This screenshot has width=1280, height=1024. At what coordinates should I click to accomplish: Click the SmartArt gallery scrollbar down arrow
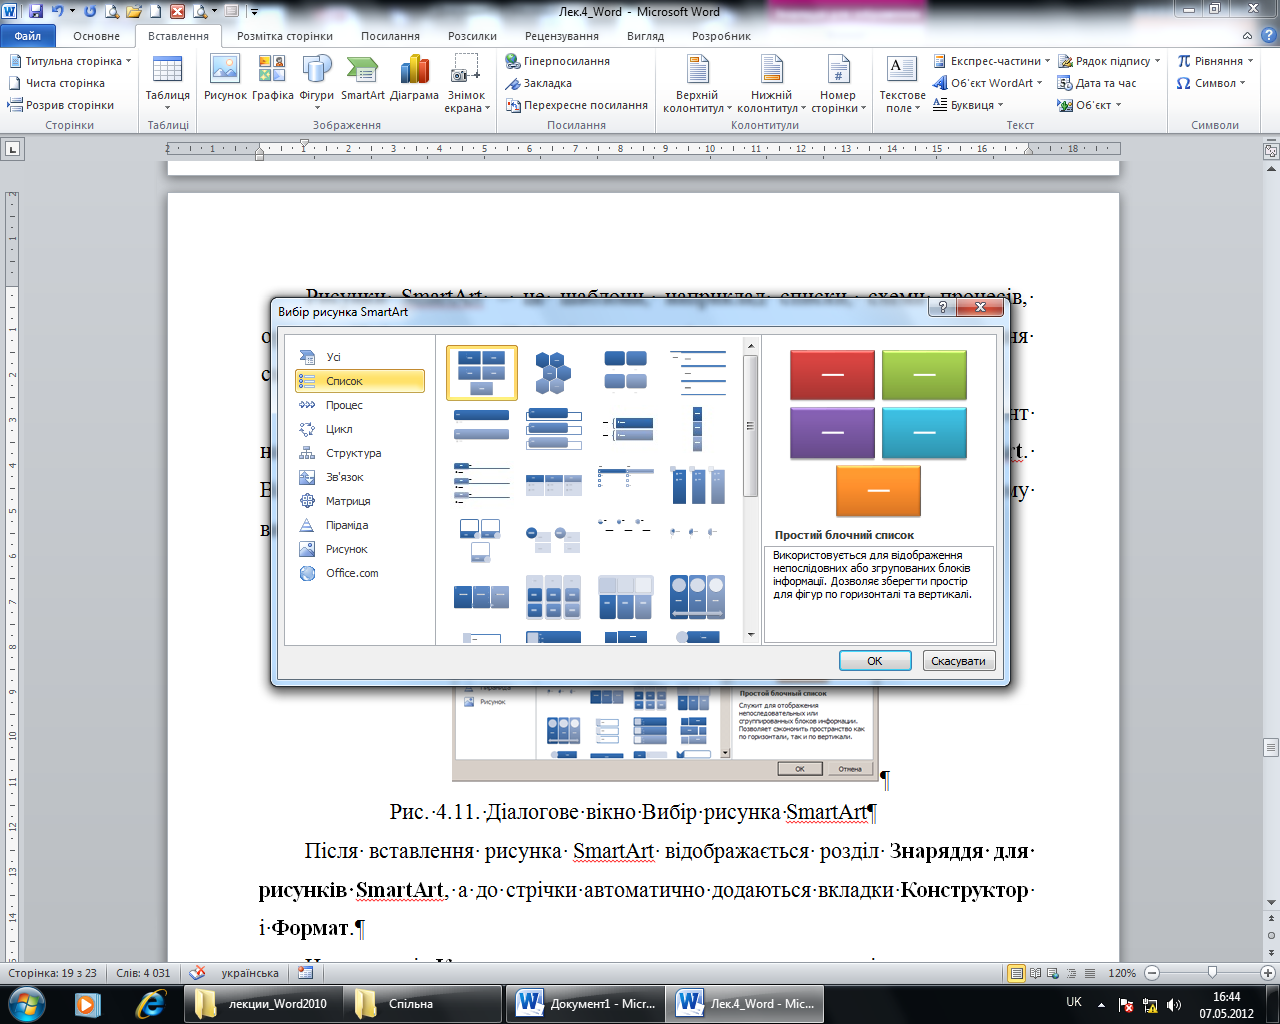pos(751,634)
